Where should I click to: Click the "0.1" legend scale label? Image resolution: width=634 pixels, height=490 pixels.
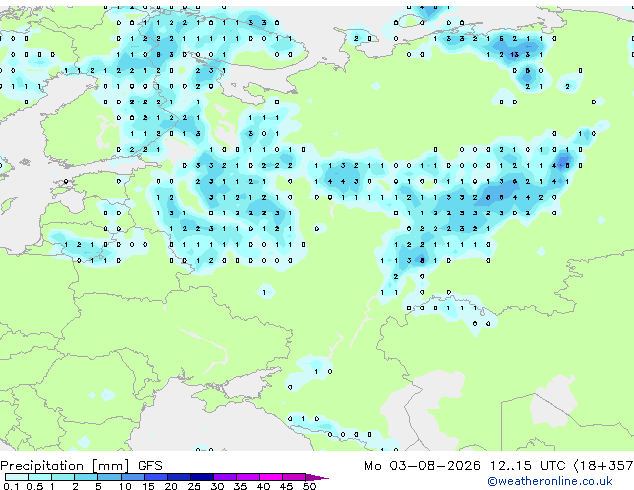[x=11, y=486]
